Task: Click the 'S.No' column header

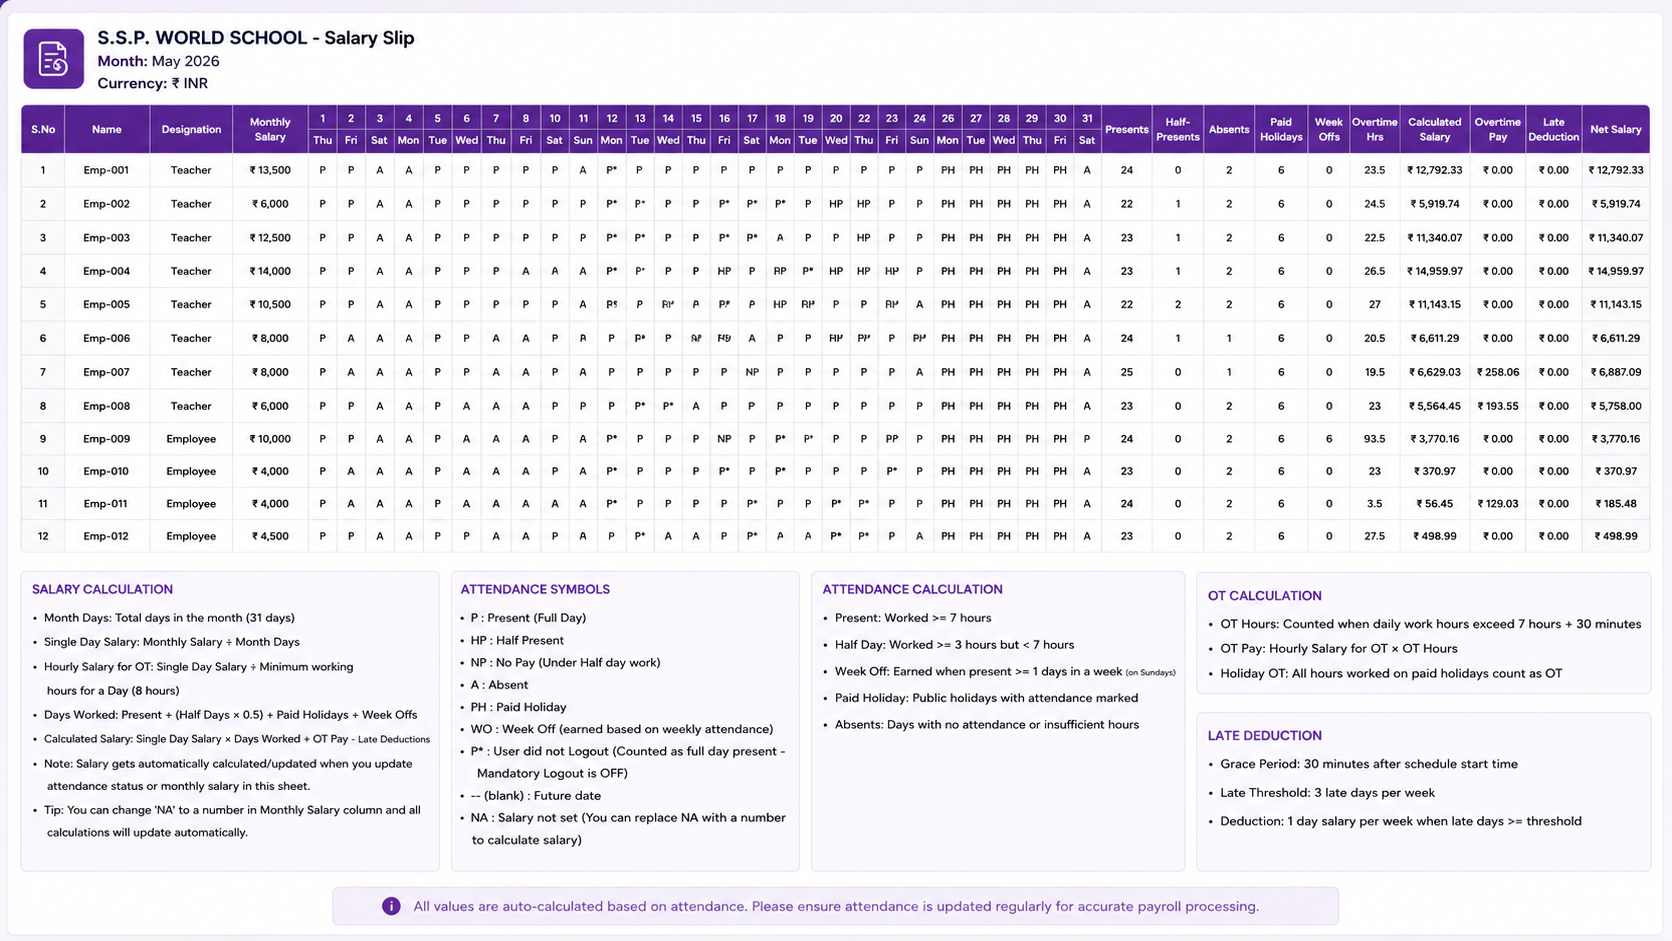Action: point(43,129)
